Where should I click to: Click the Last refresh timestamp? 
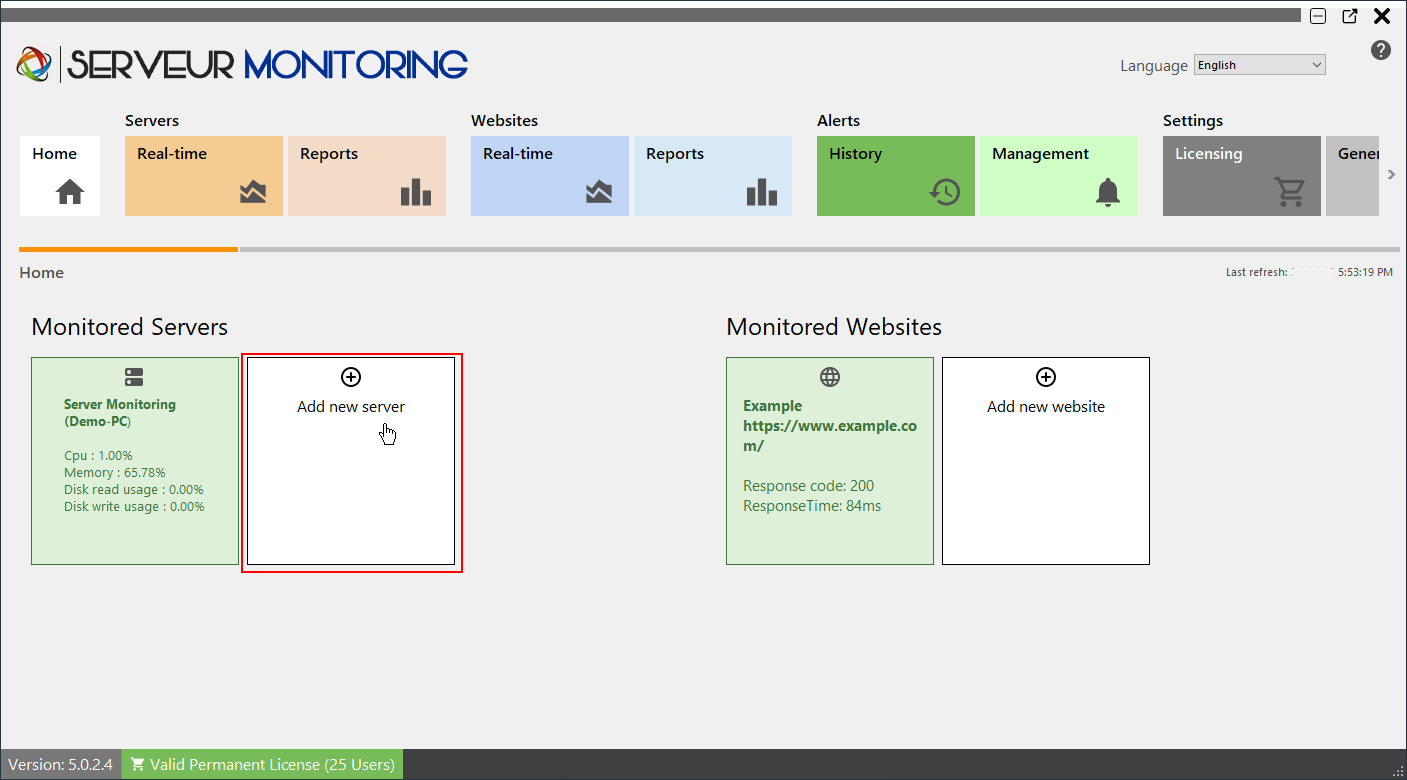1310,272
